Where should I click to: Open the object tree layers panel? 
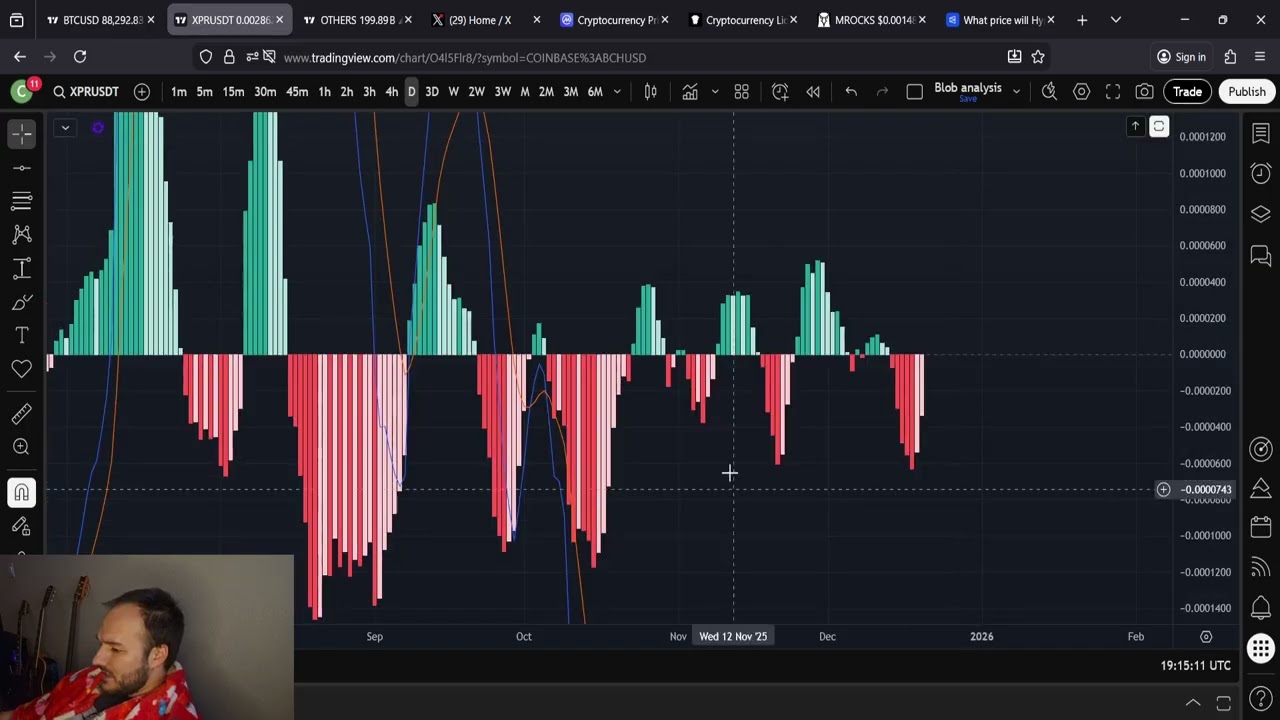click(1260, 214)
